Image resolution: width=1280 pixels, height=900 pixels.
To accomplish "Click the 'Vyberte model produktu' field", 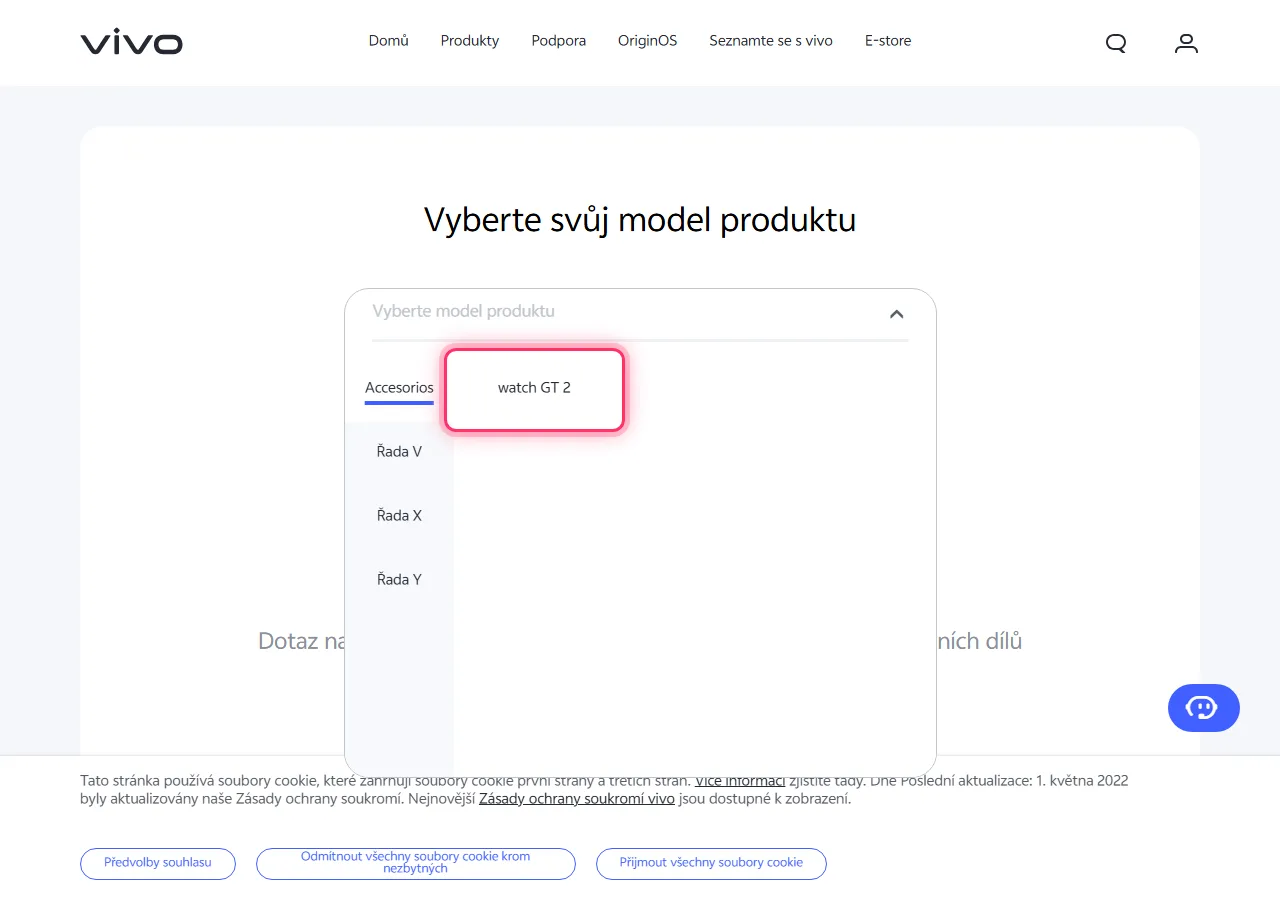I will 640,312.
